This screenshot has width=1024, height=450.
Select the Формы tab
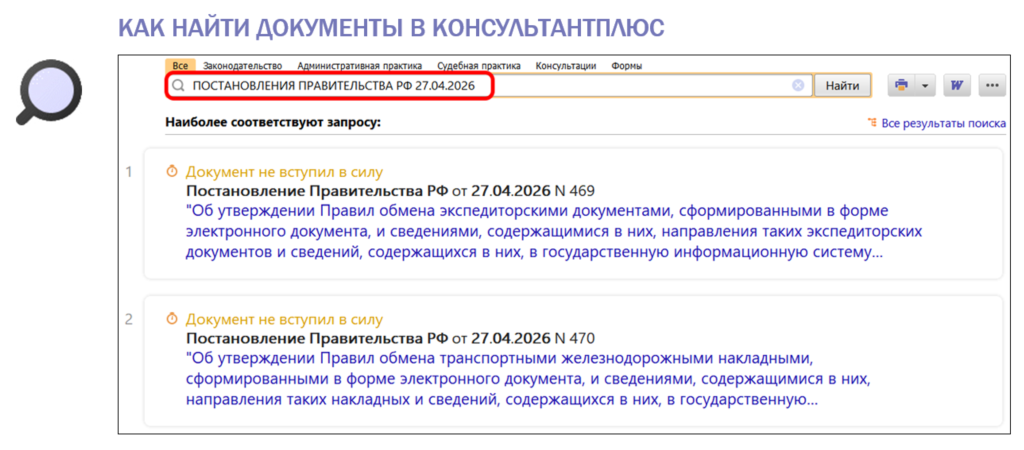coord(626,65)
